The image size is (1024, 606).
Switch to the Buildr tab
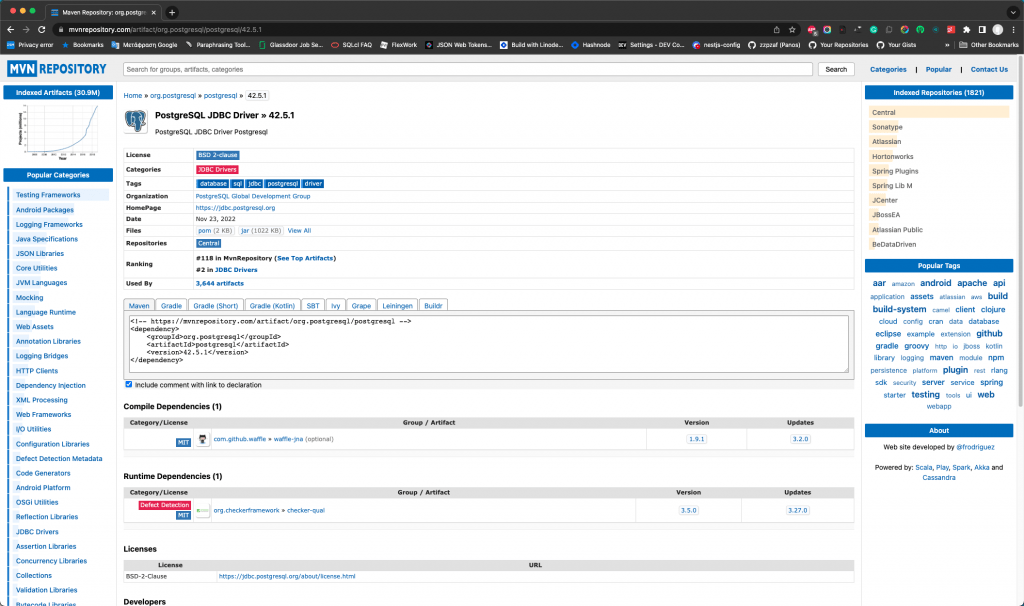click(x=433, y=306)
